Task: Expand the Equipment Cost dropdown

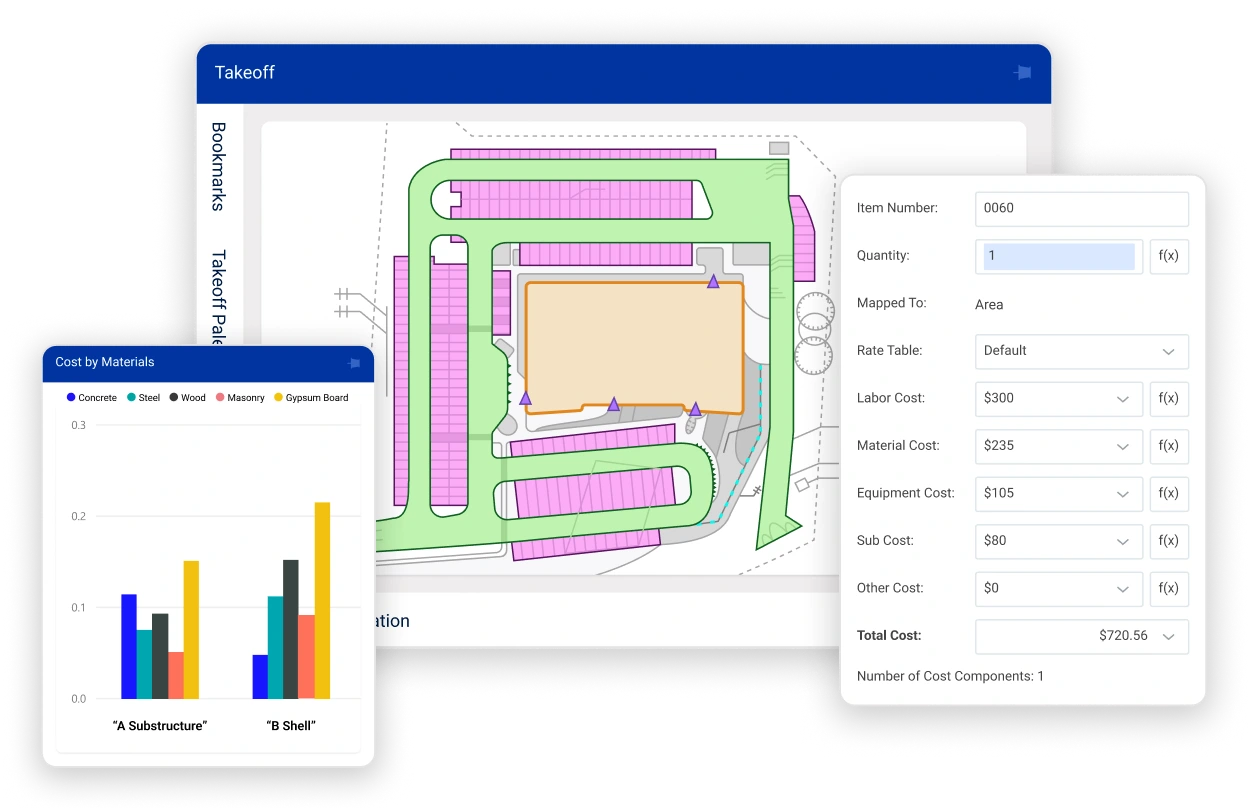Action: point(1059,493)
